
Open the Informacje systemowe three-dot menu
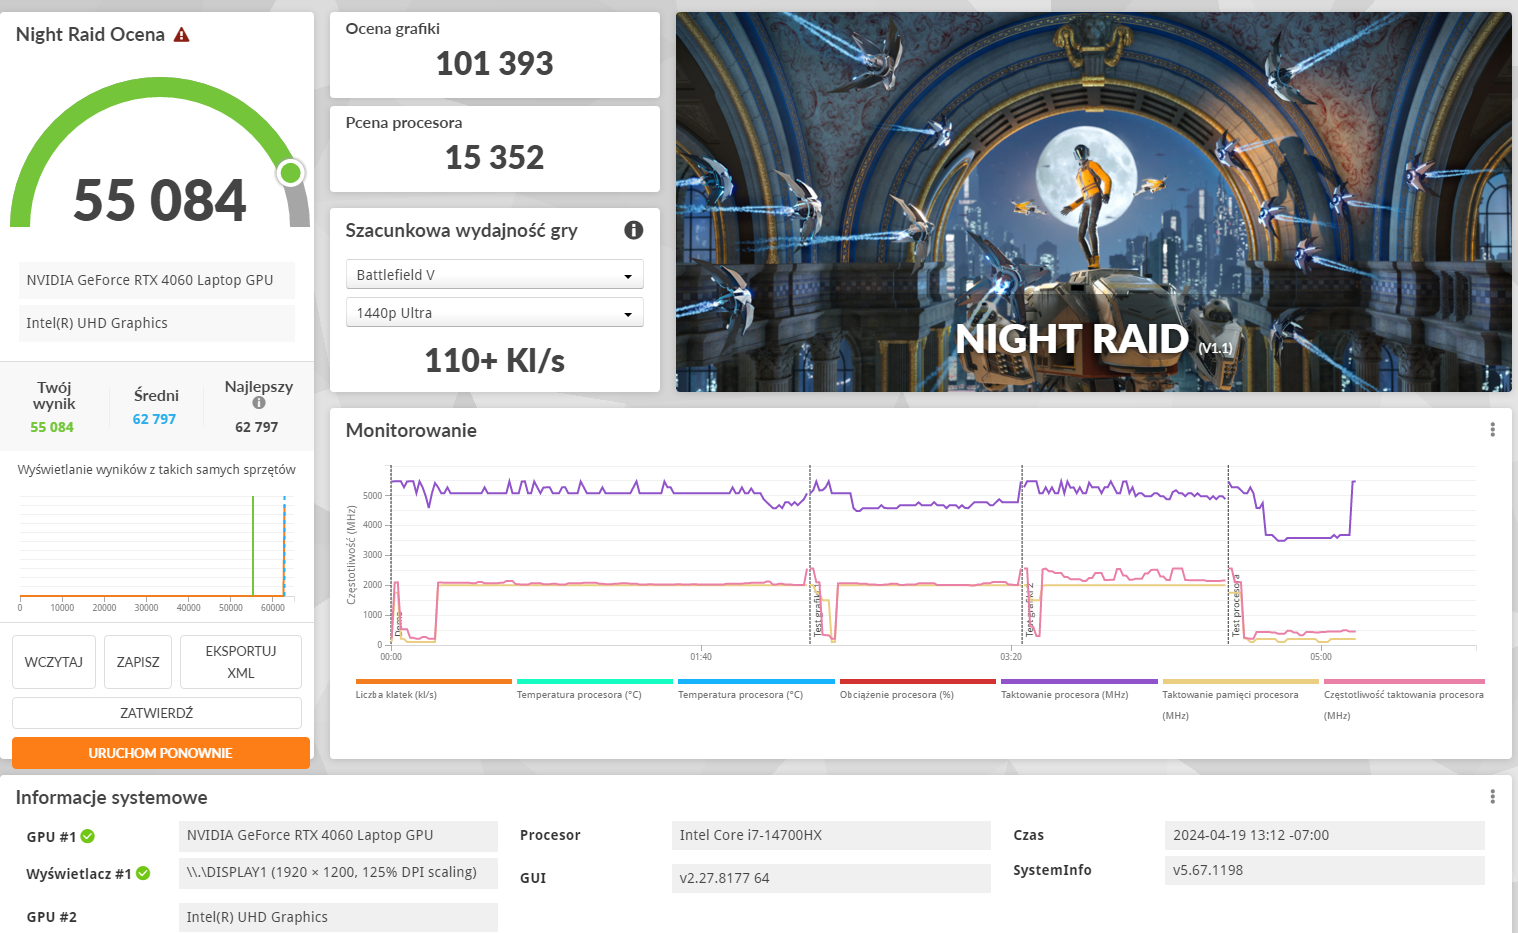1492,797
